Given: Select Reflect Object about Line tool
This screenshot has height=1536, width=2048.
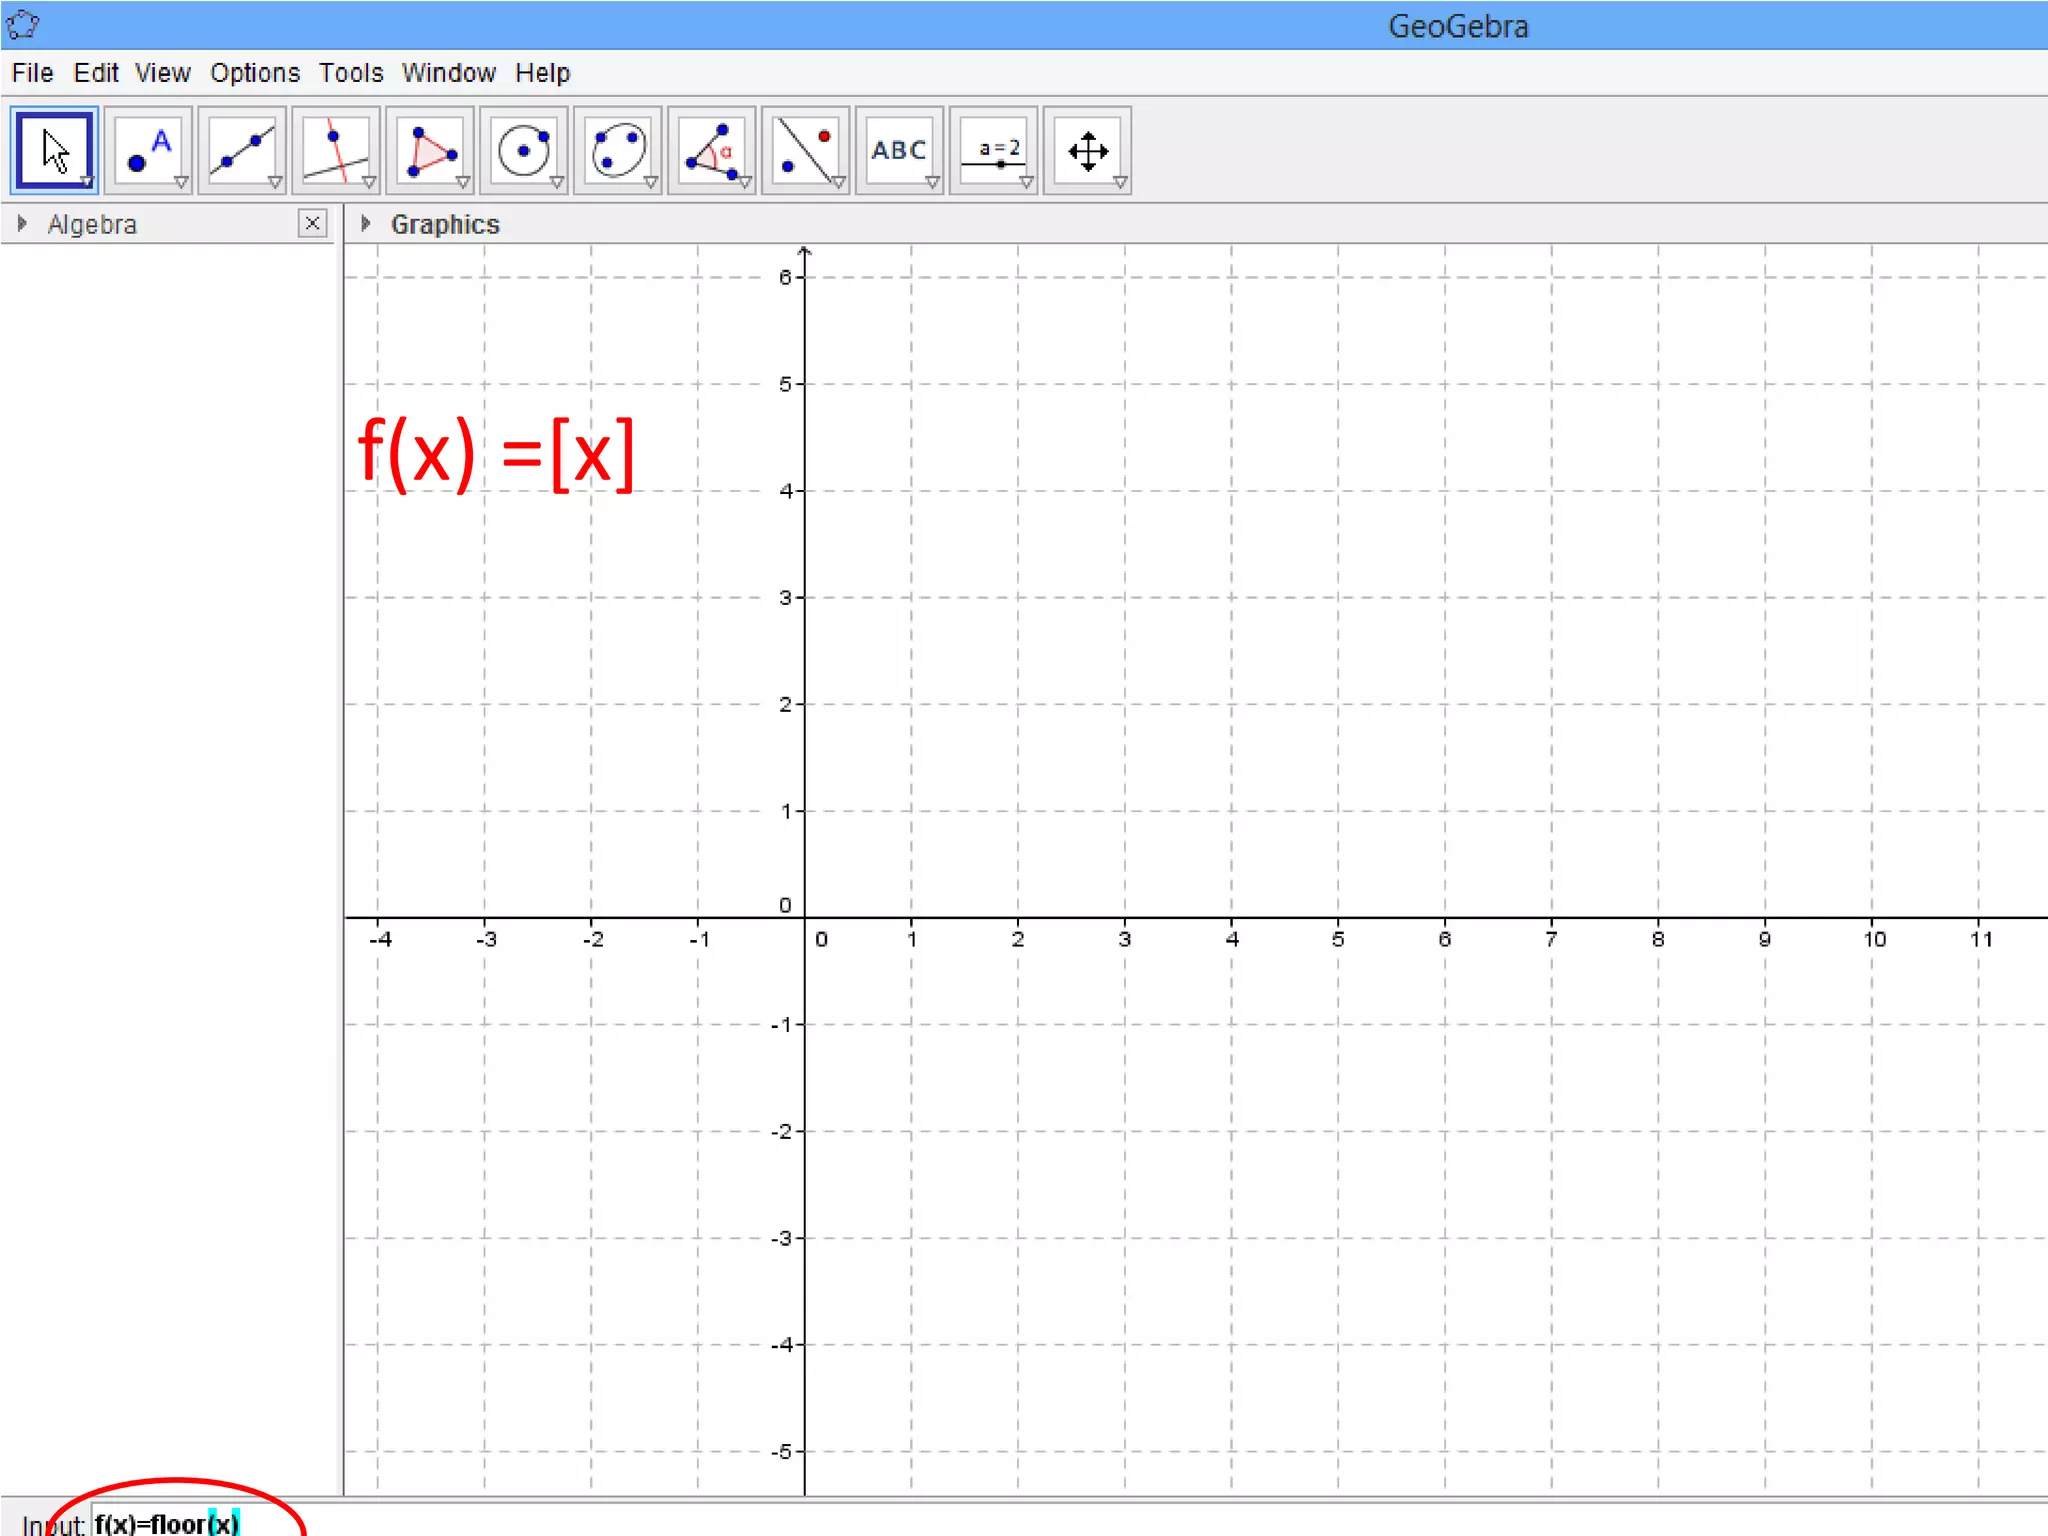Looking at the screenshot, I should [806, 151].
